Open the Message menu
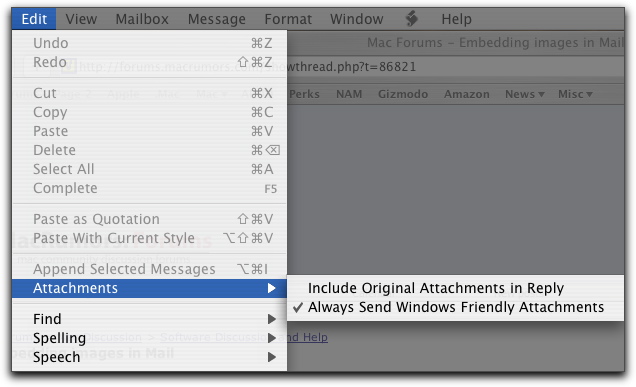636x387 pixels. 217,19
